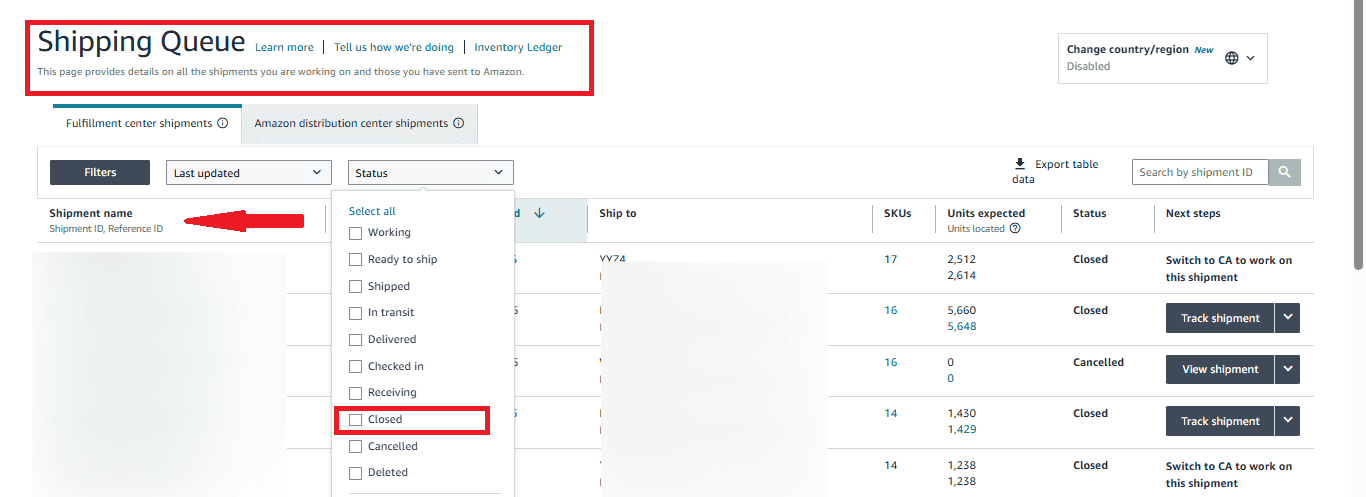
Task: Click the search magnifier button
Action: 1284,172
